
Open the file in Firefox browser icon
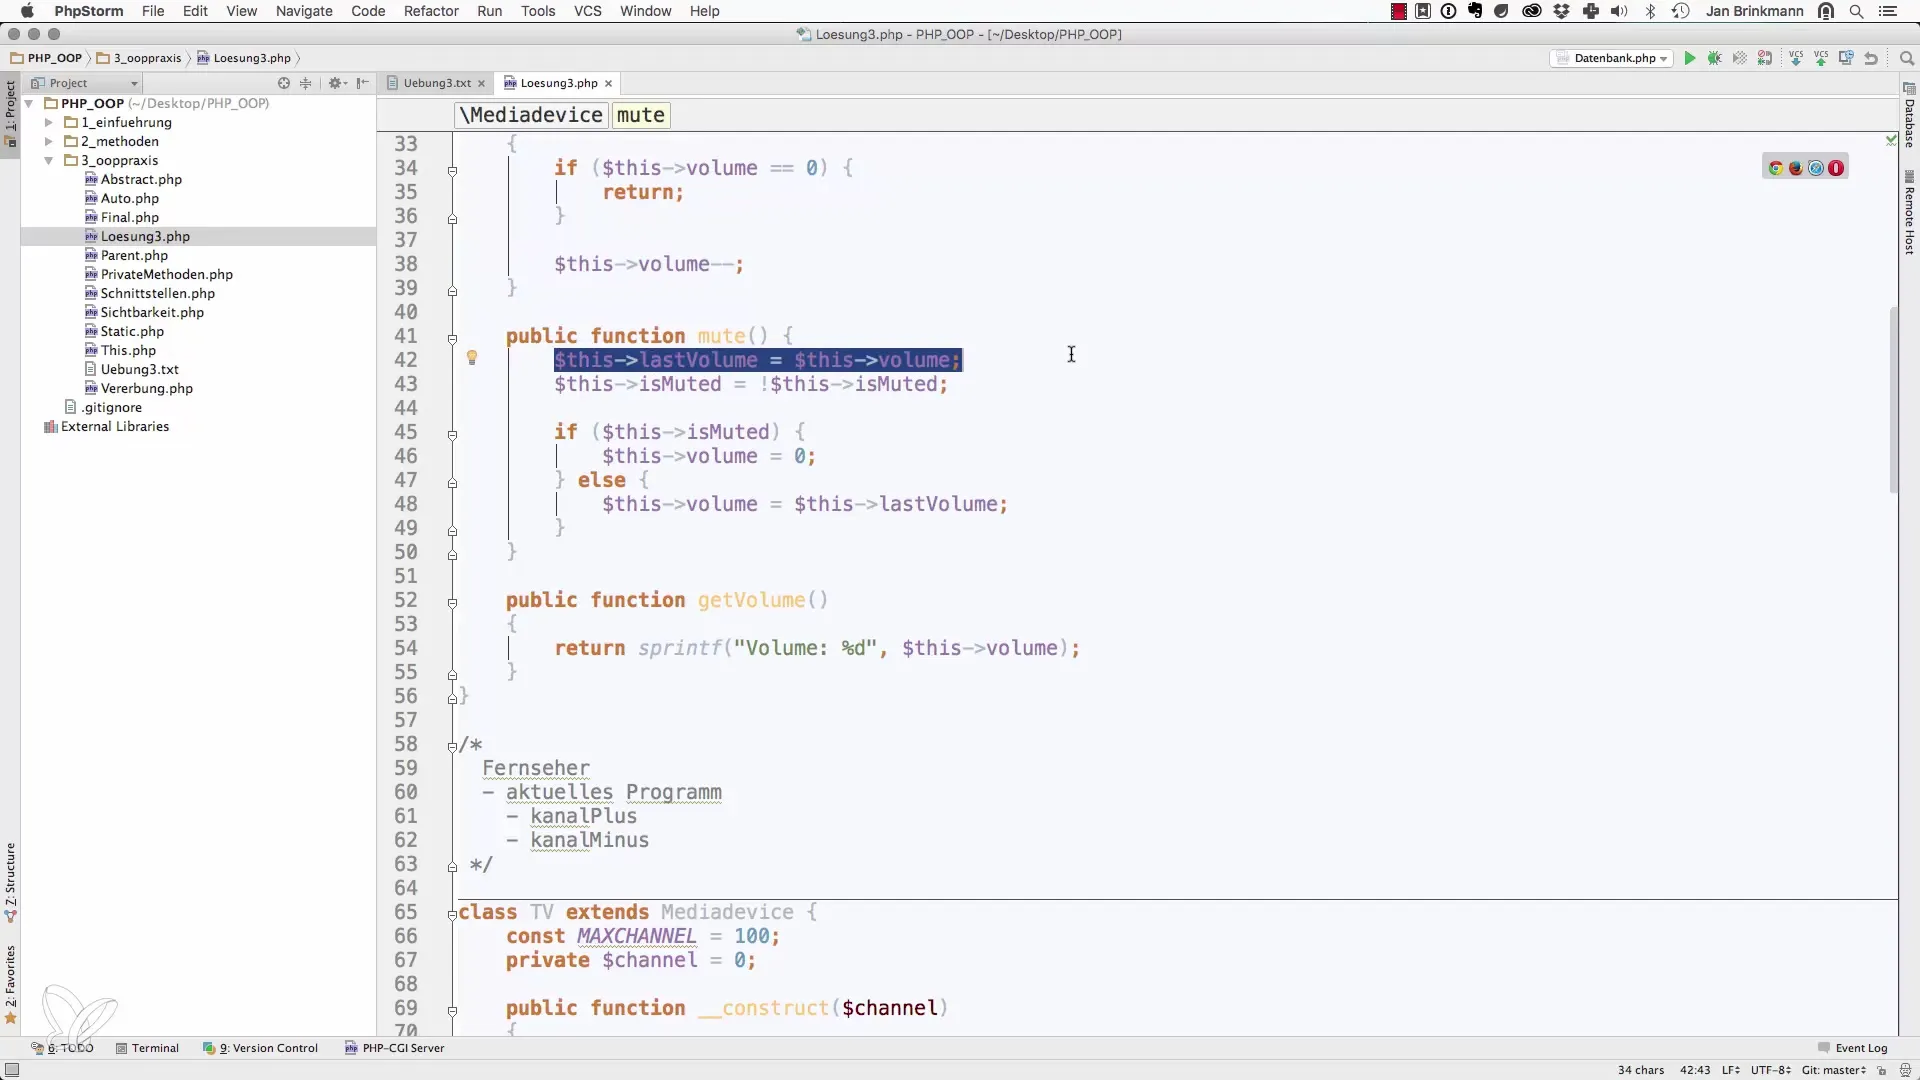1796,168
